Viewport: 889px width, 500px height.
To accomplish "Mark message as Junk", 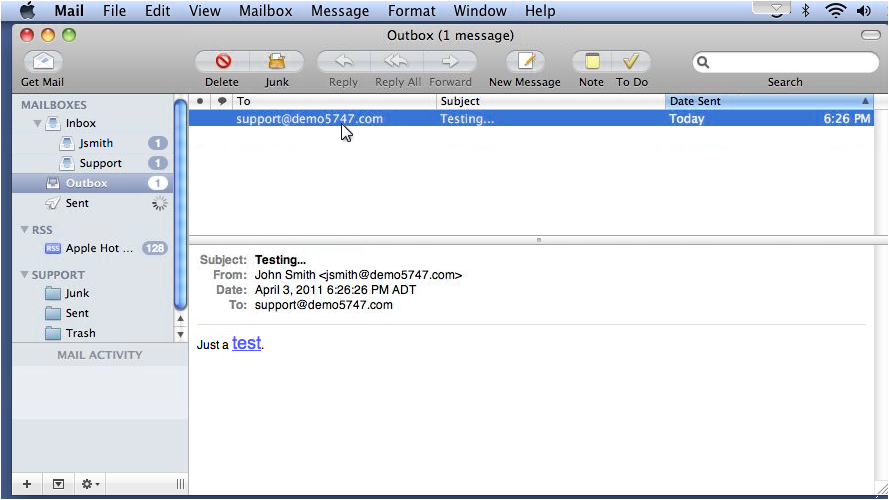I will coord(277,62).
